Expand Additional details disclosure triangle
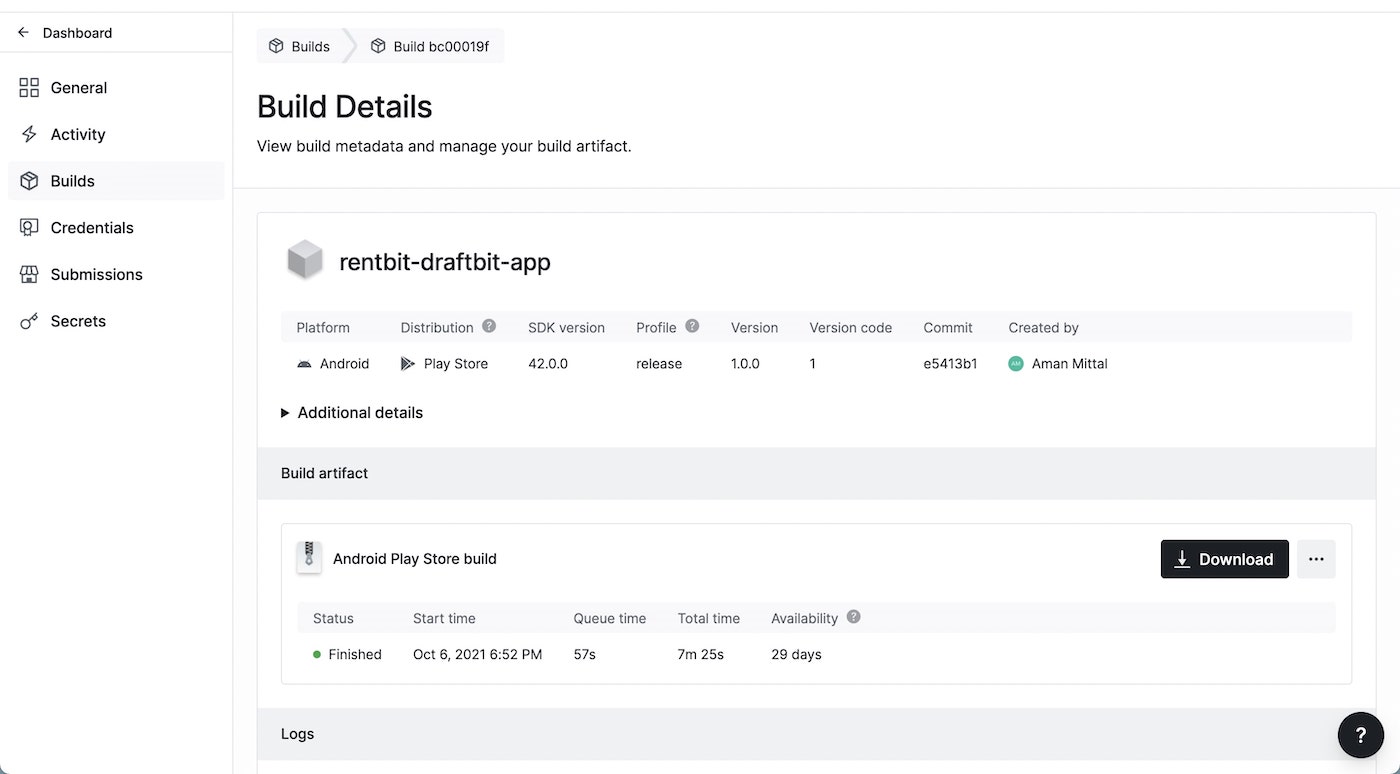The image size is (1400, 774). [x=285, y=413]
